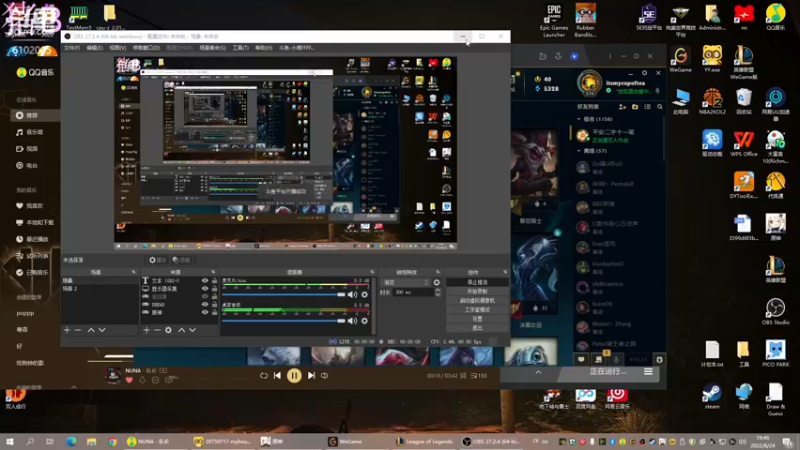
Task: Open play queue icon in QQ Music
Action: [479, 376]
